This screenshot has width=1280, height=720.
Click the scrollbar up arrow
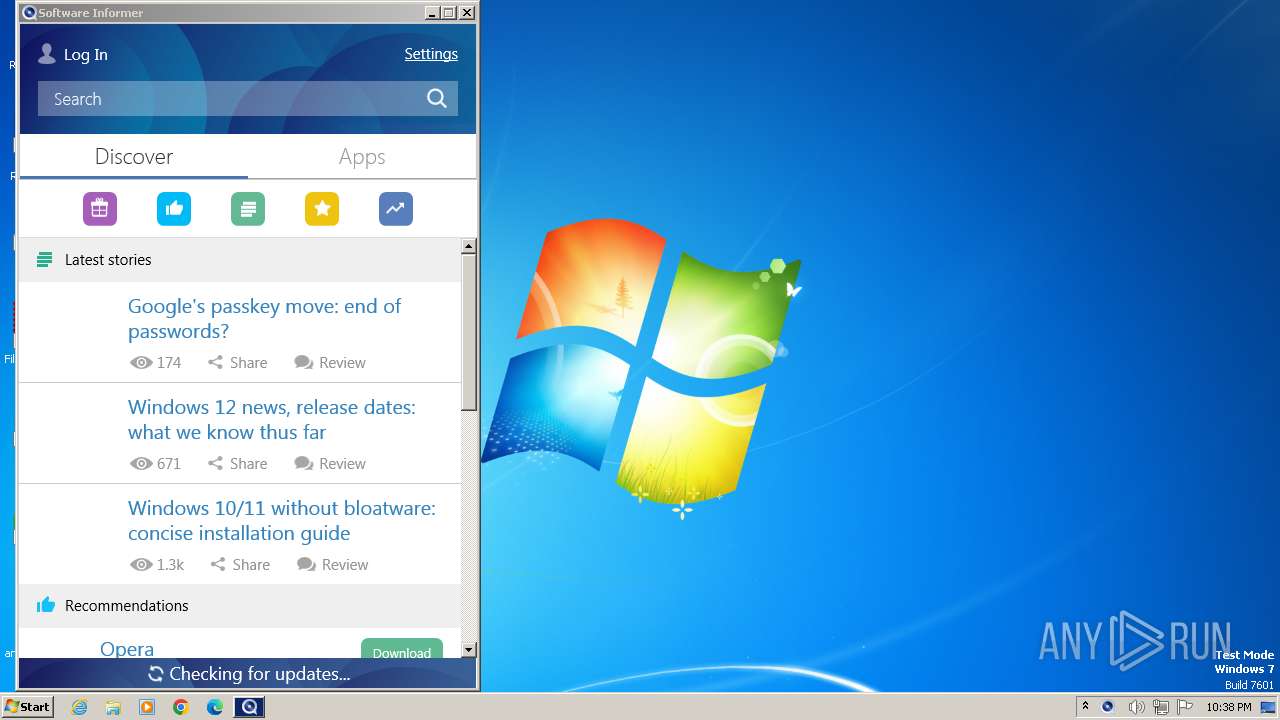click(469, 246)
